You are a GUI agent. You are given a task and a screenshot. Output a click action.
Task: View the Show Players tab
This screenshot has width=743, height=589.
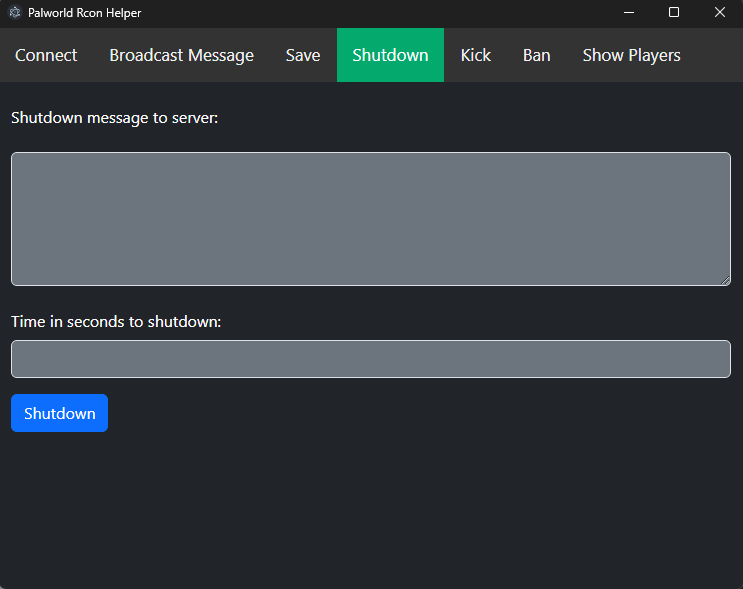pyautogui.click(x=632, y=55)
